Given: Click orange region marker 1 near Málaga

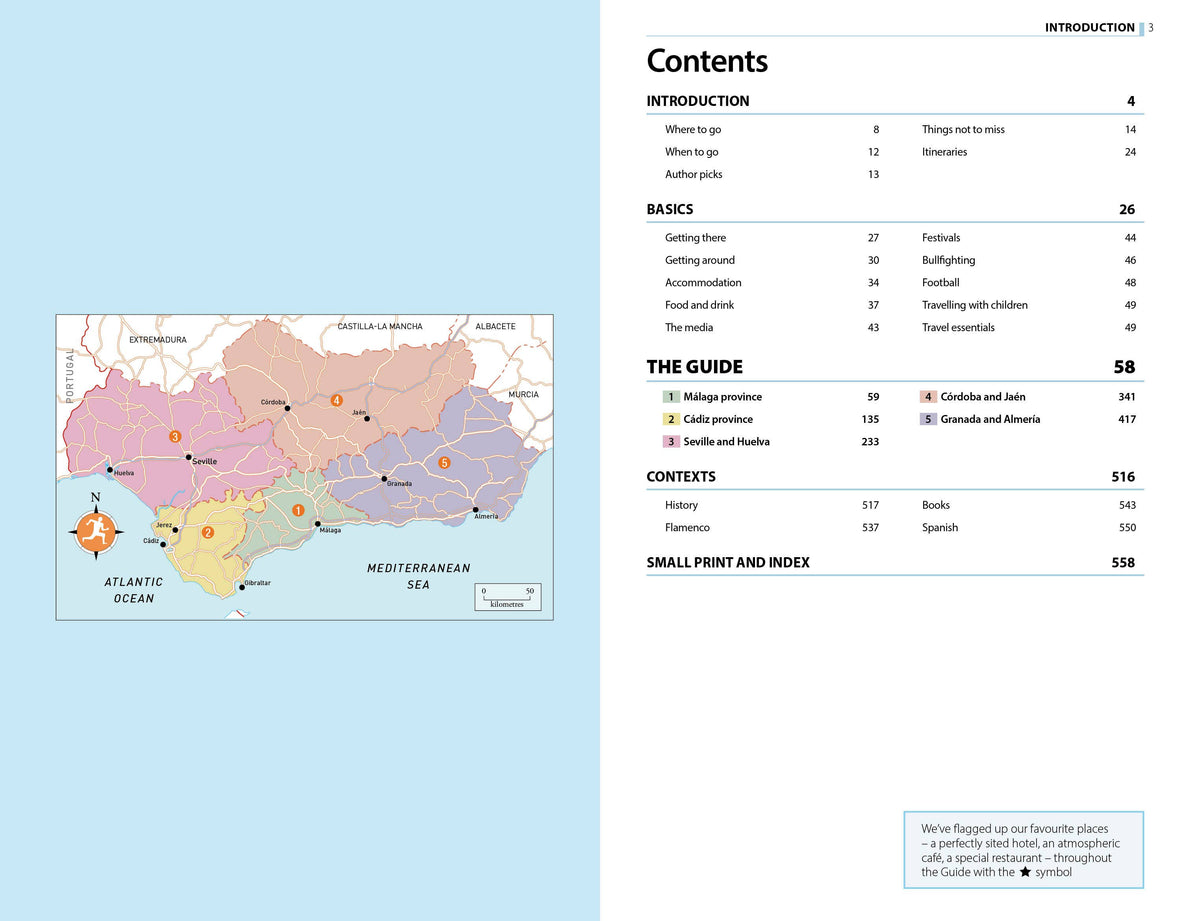Looking at the screenshot, I should 298,511.
